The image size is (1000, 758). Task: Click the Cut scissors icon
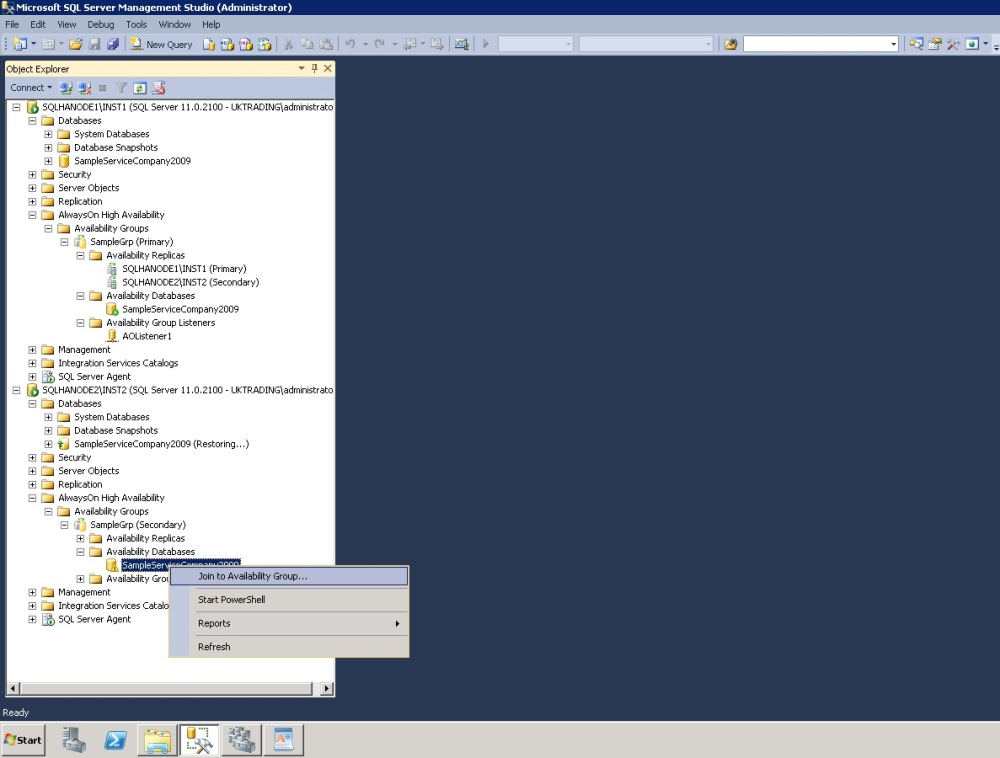tap(288, 44)
